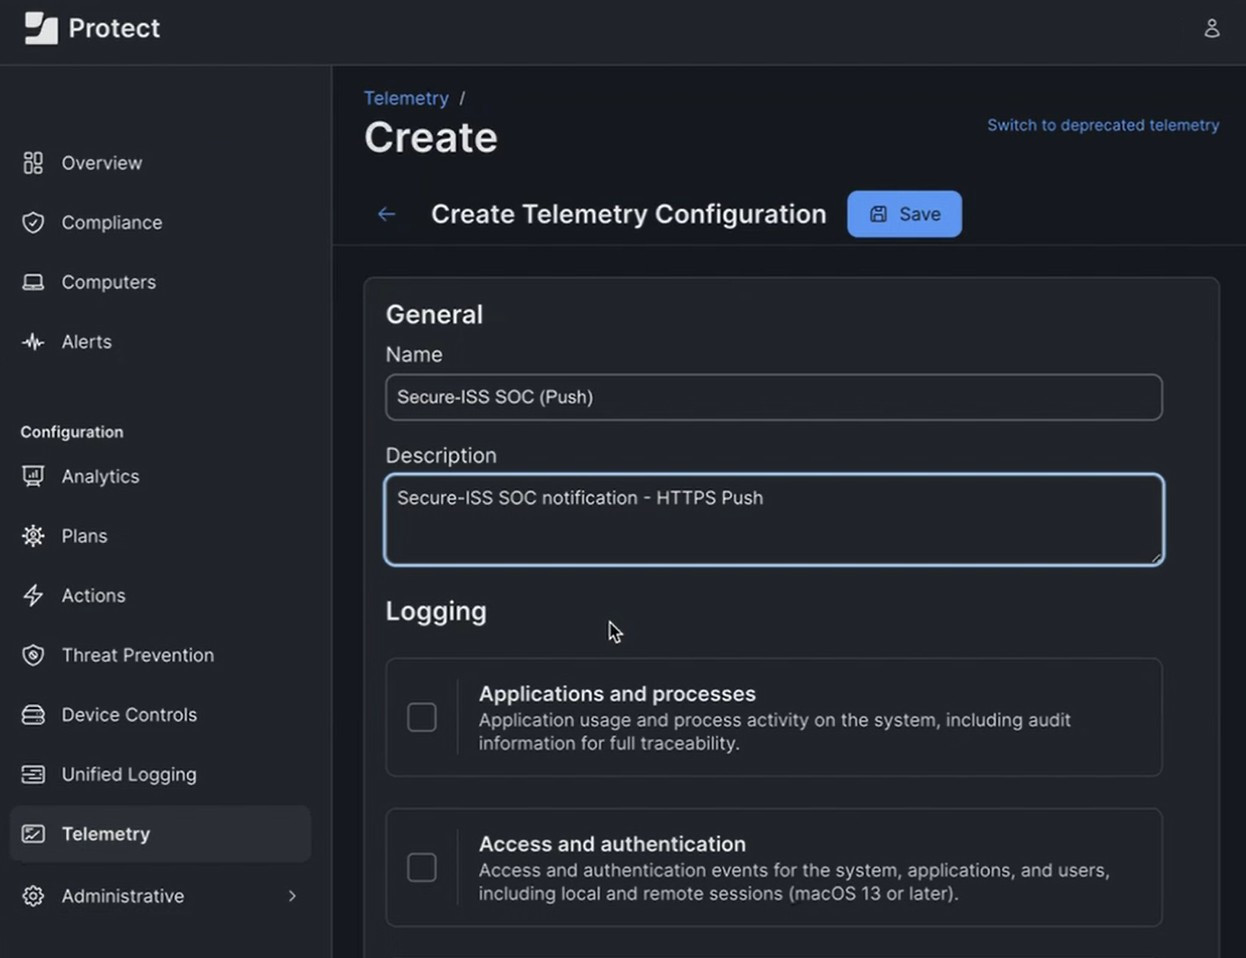Click the Description textarea resize handle
Viewport: 1246px width, 958px height.
coord(1156,558)
